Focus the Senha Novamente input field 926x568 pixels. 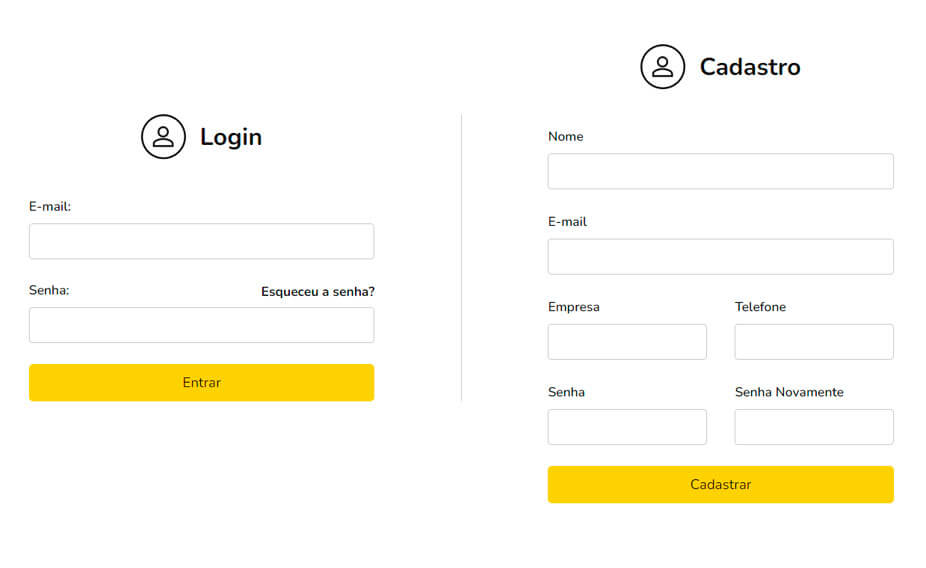814,427
